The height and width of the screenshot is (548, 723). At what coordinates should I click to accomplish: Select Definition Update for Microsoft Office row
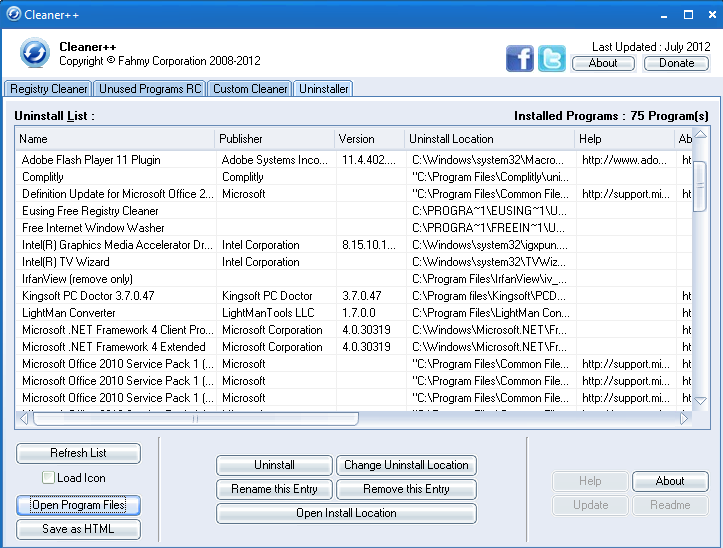(x=354, y=194)
